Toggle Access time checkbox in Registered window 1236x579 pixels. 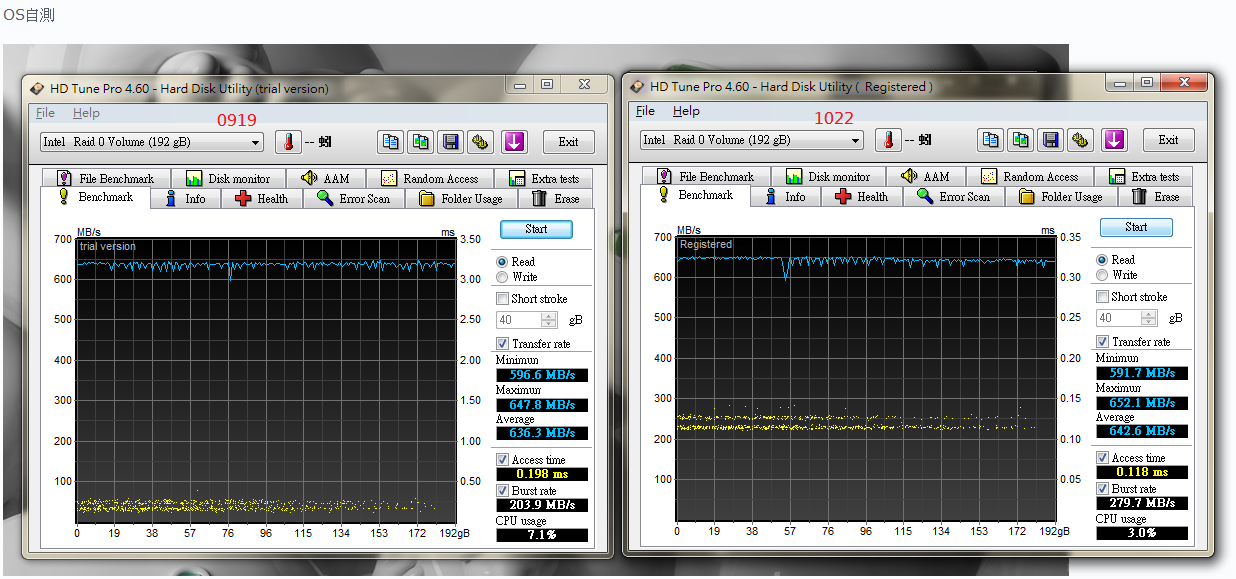(1103, 458)
